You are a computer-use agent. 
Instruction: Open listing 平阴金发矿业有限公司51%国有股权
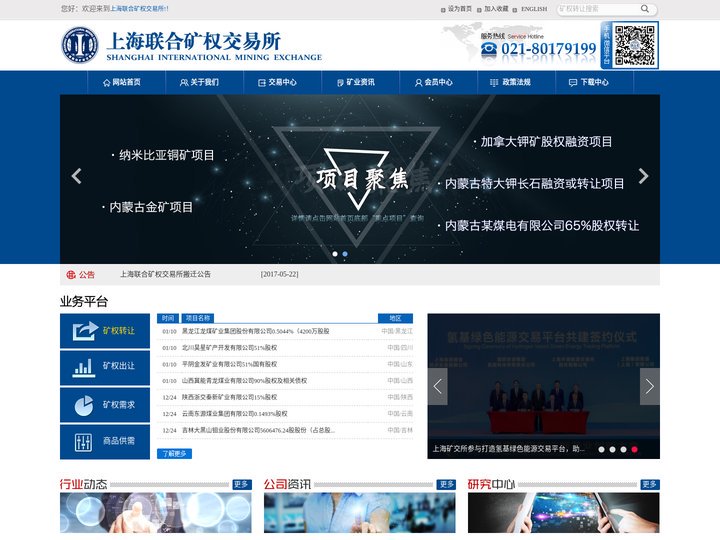click(x=230, y=364)
